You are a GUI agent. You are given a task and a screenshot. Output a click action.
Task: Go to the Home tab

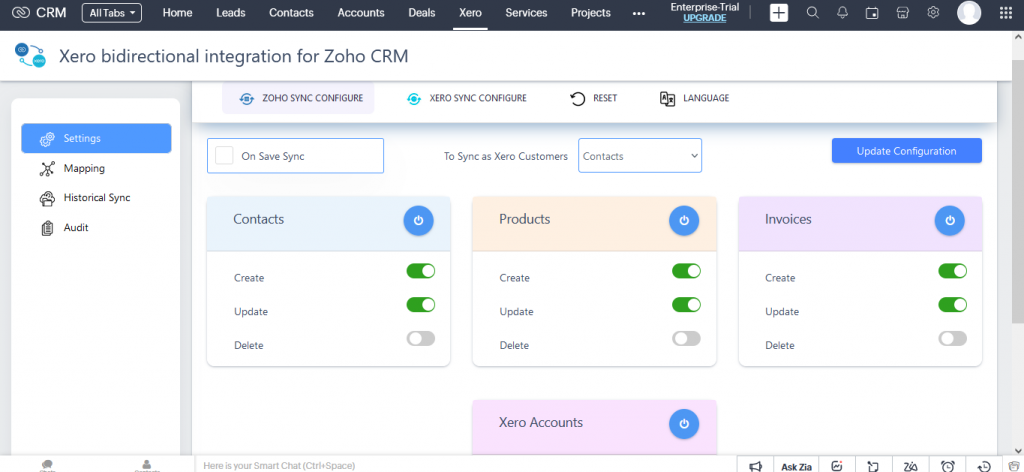coord(178,12)
